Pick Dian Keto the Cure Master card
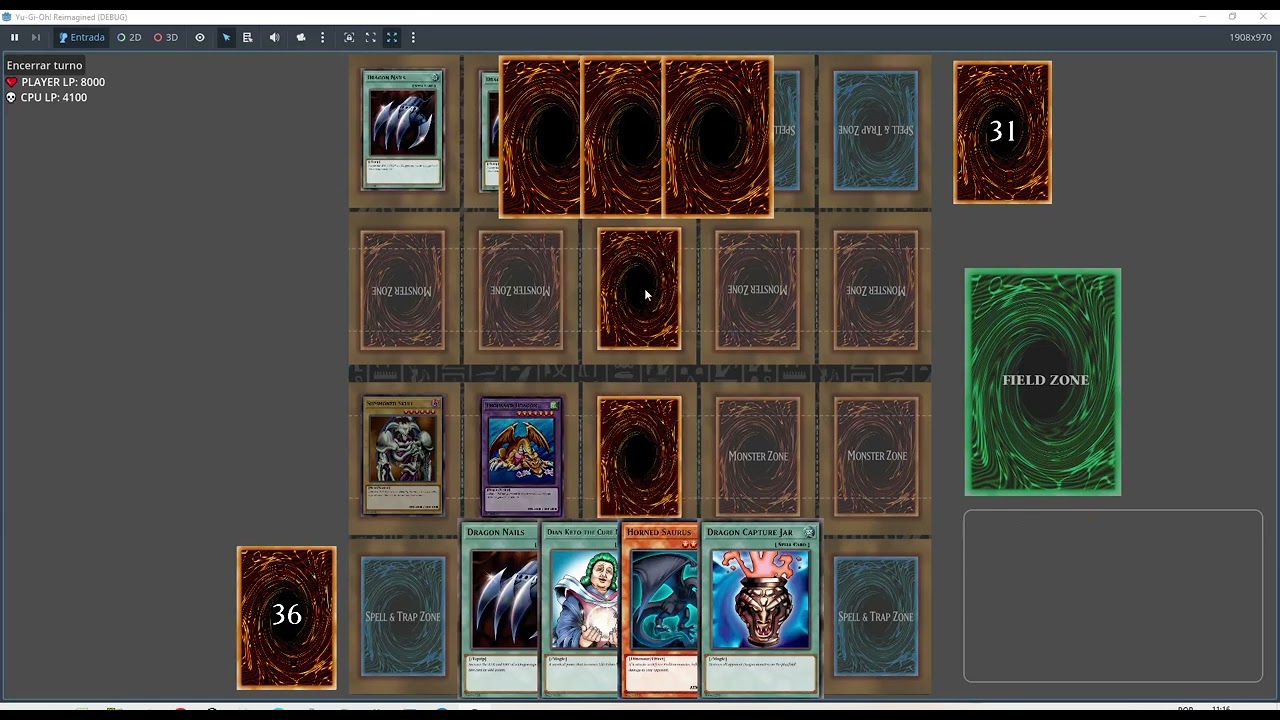Screen dimensions: 1280x720 pos(581,609)
